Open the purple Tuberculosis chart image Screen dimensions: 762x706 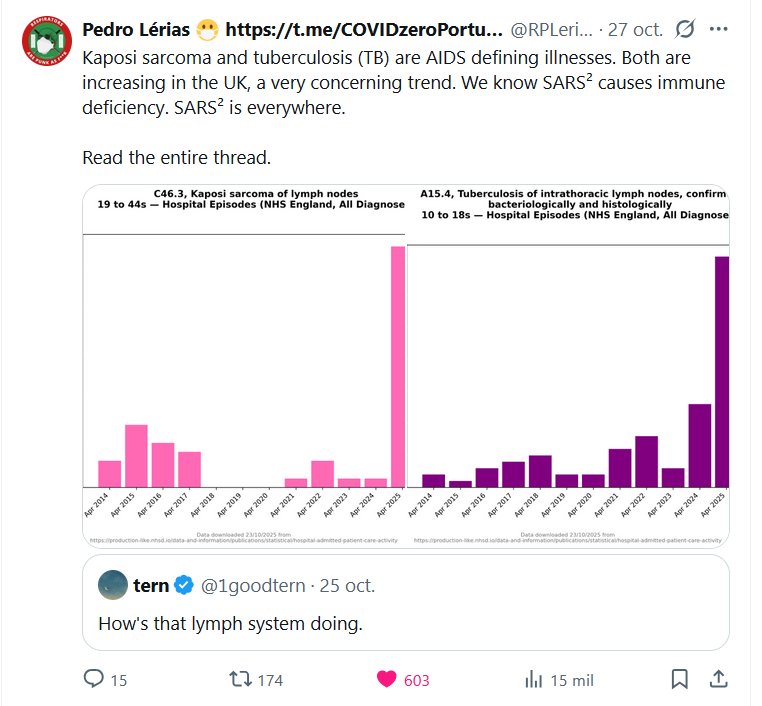pos(568,365)
